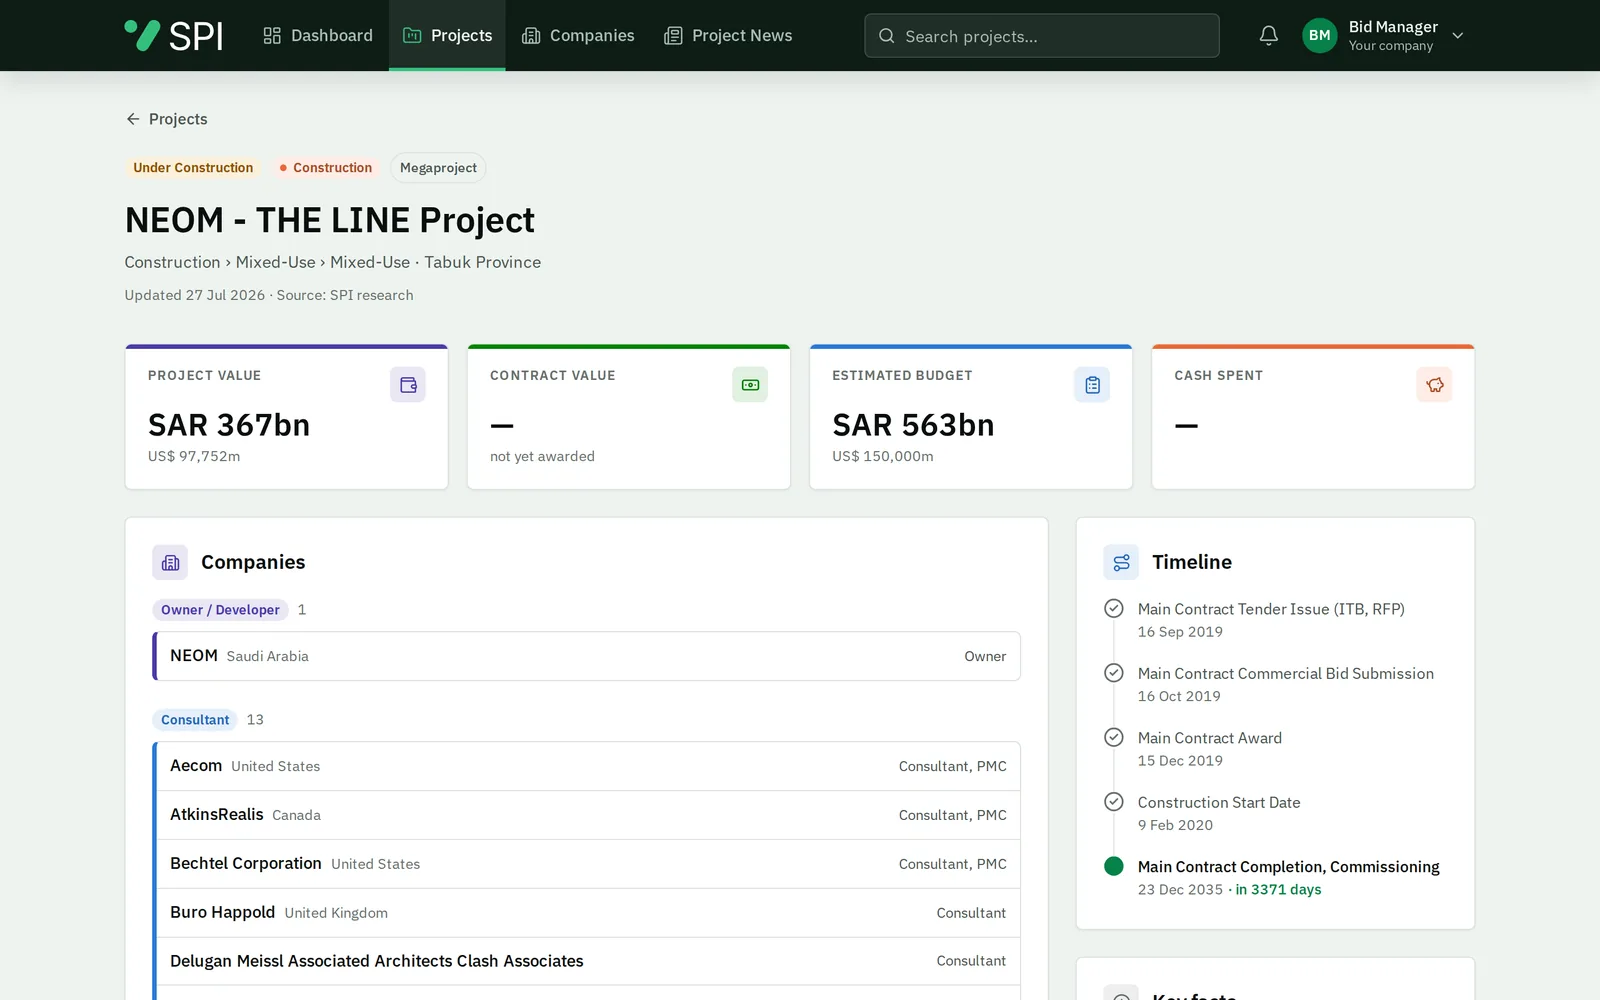This screenshot has height=1000, width=1600.
Task: Click the Timeline section icon
Action: (1121, 562)
